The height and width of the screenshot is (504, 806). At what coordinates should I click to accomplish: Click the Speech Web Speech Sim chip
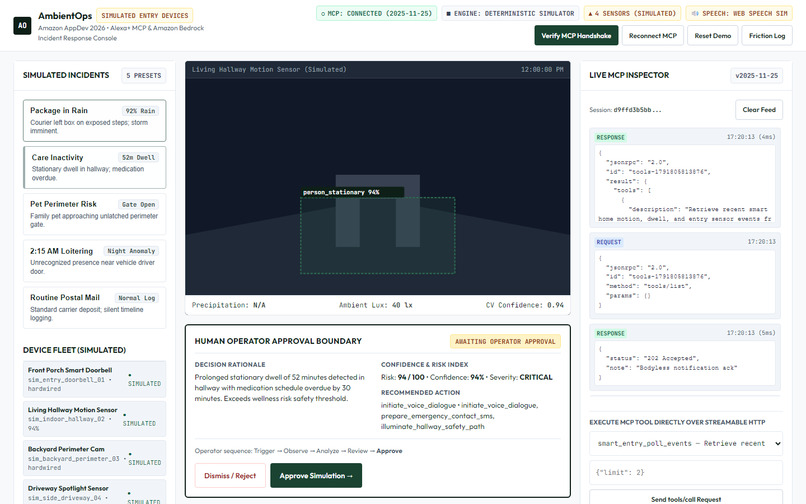(x=739, y=13)
